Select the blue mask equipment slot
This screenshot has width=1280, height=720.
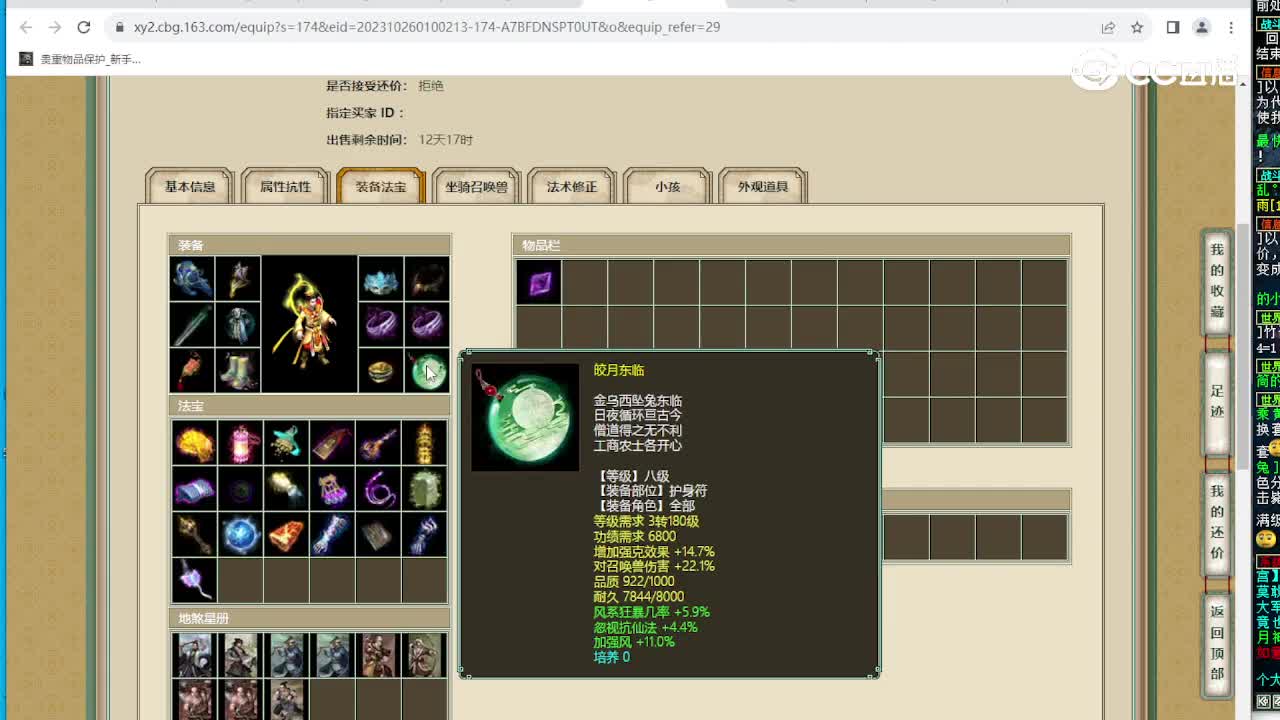tap(381, 279)
